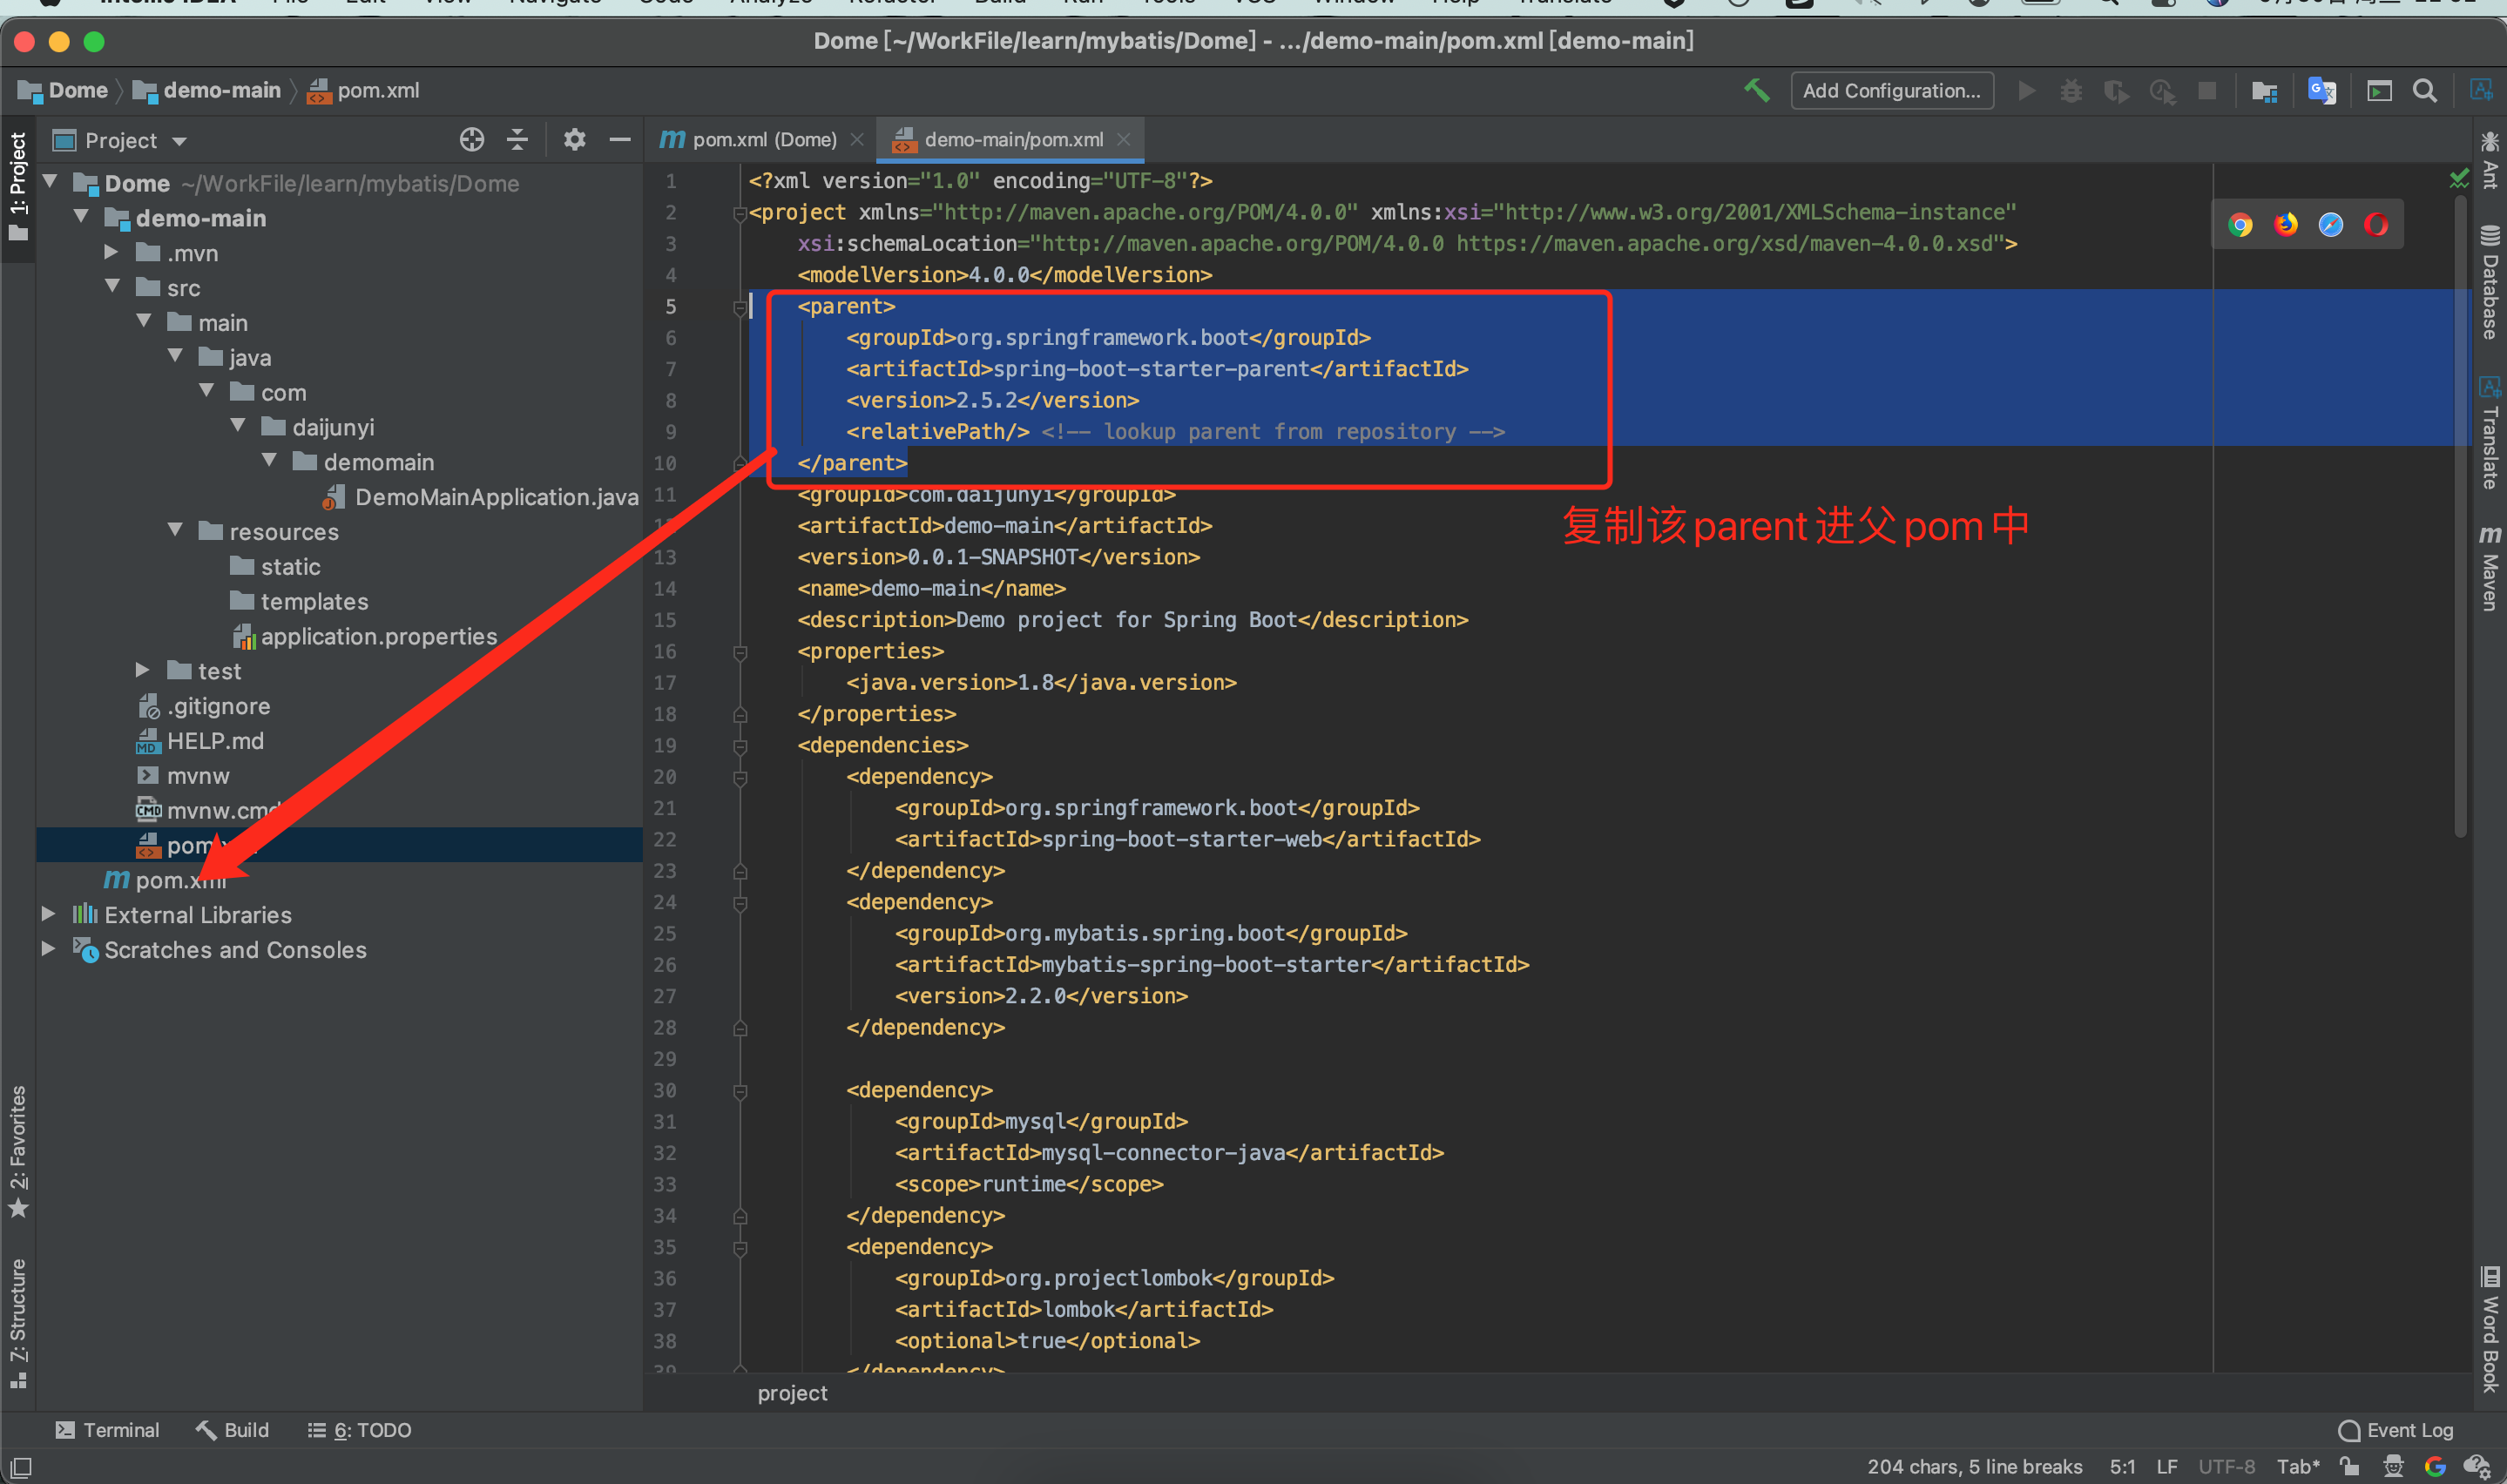Image resolution: width=2507 pixels, height=1484 pixels.
Task: Click the Run with Coverage icon
Action: point(2116,91)
